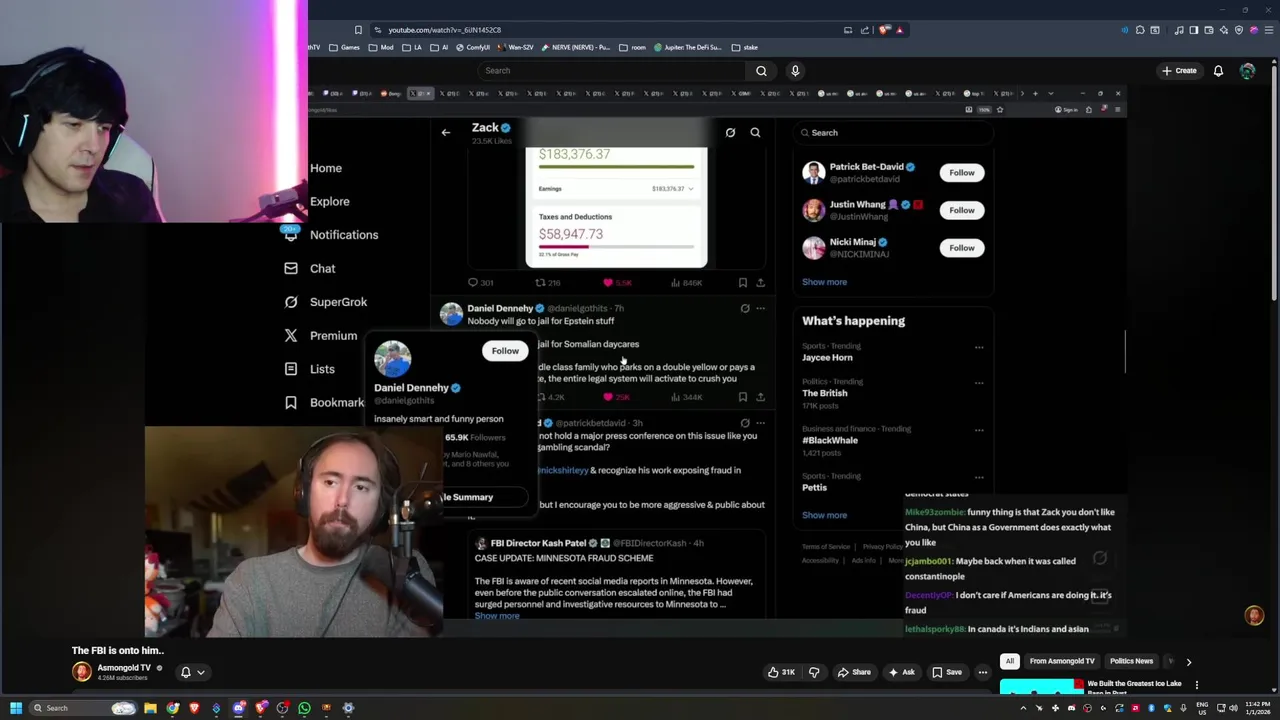Open the Lists icon in the X sidebar
Image resolution: width=1280 pixels, height=720 pixels.
tap(291, 369)
